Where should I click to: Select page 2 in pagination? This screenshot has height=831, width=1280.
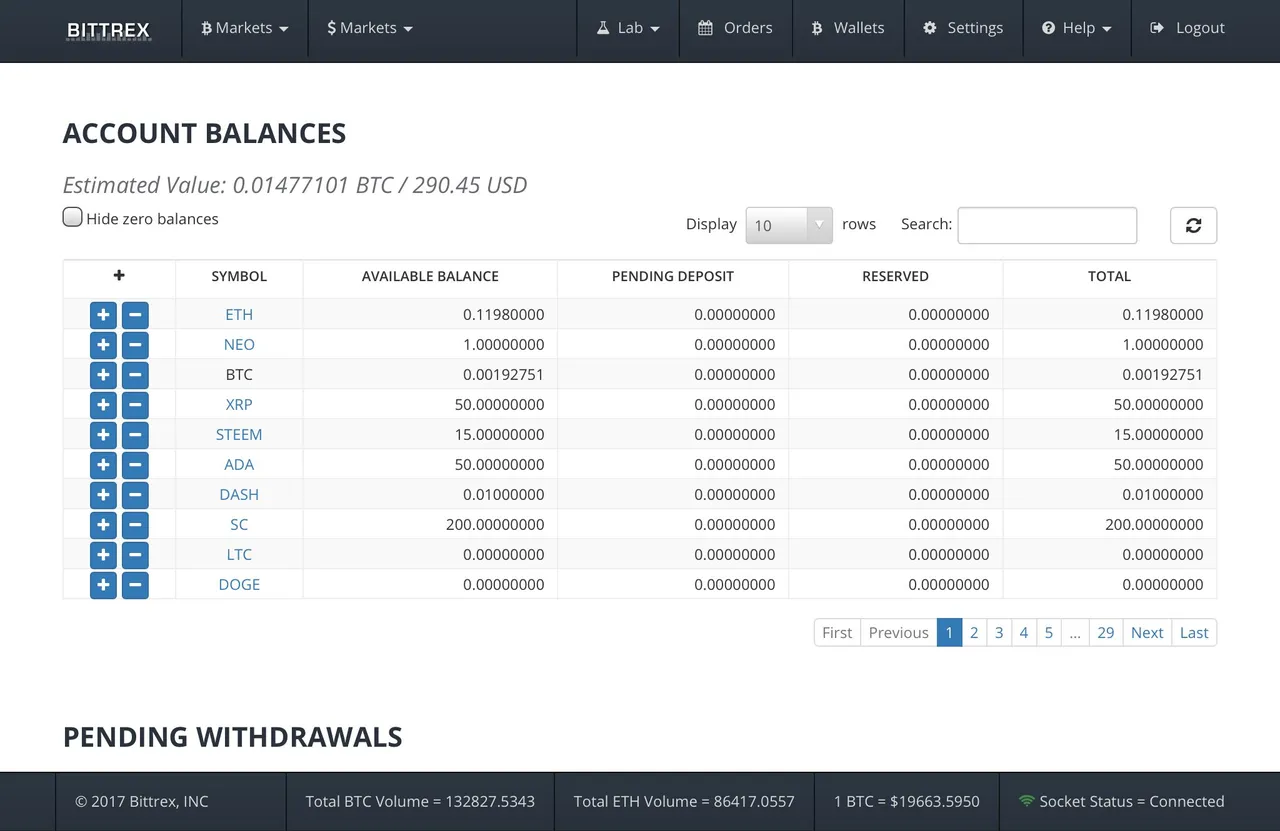tap(974, 632)
